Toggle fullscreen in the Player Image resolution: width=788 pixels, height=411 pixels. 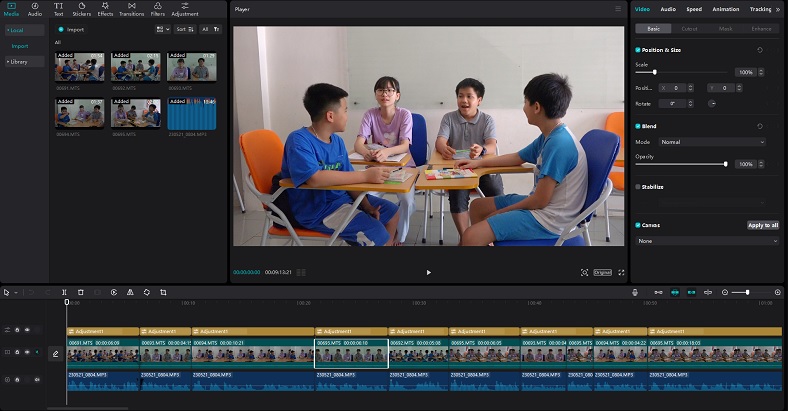621,272
